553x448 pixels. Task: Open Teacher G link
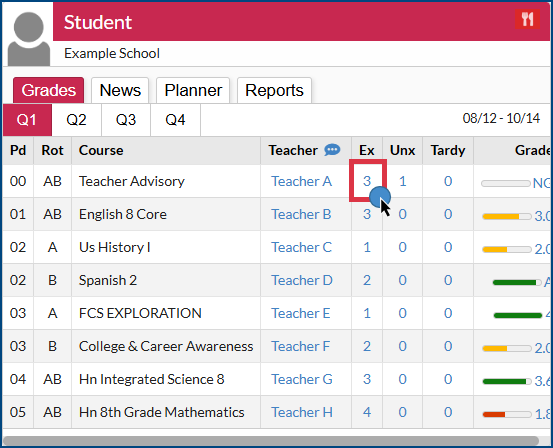pyautogui.click(x=302, y=379)
